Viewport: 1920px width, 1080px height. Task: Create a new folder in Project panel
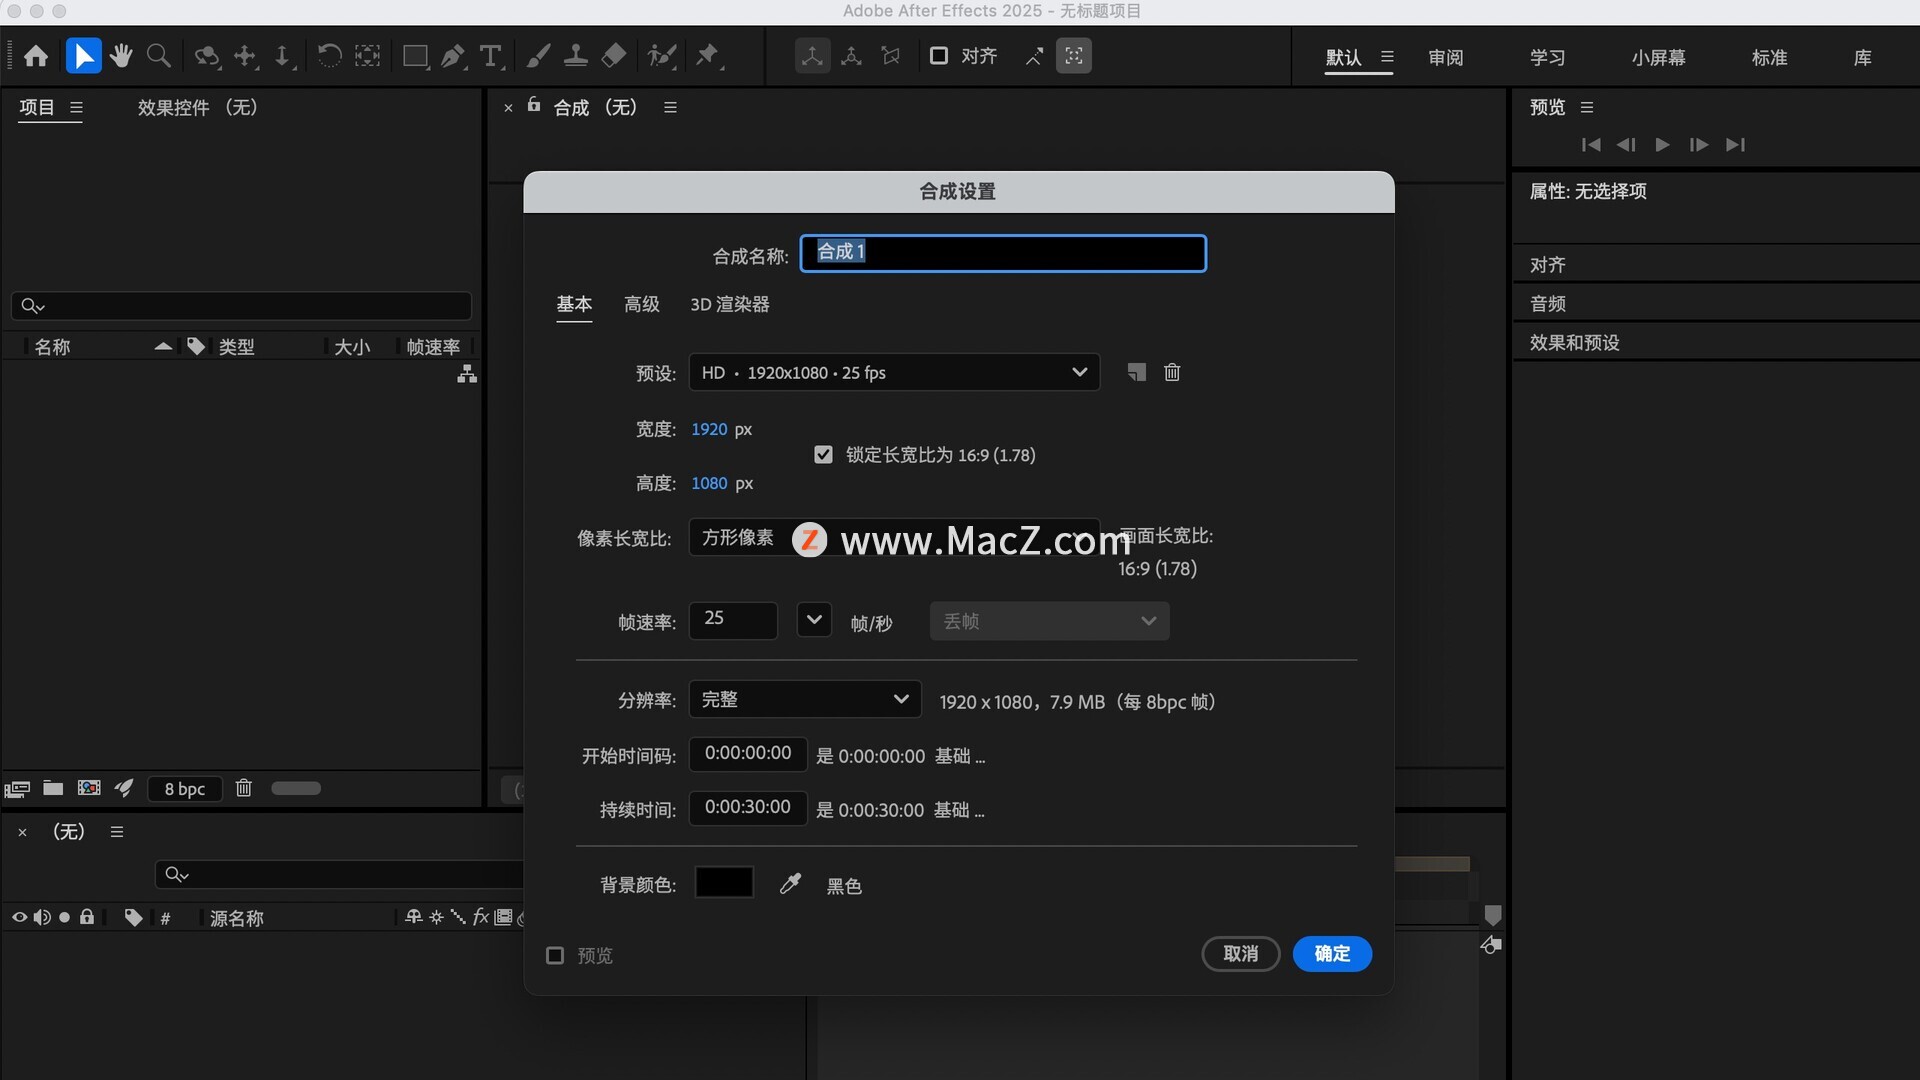[x=53, y=788]
